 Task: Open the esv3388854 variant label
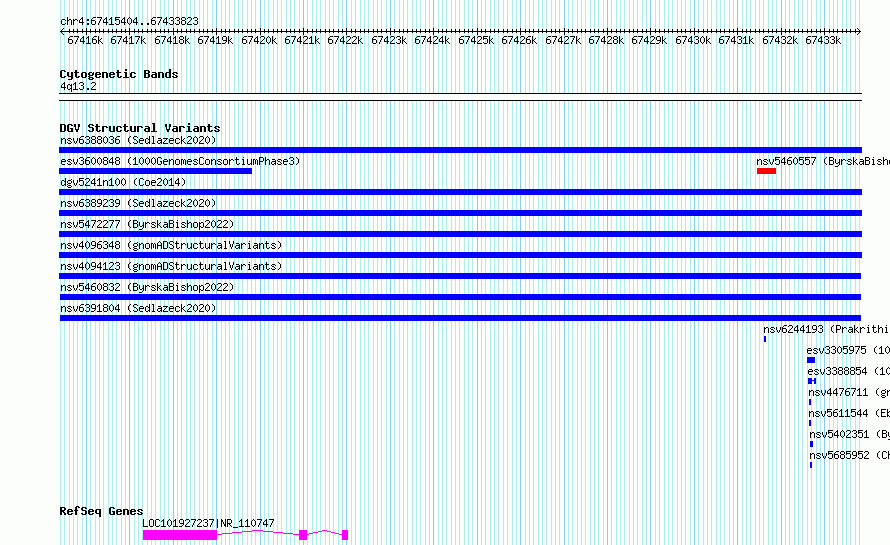click(x=849, y=371)
